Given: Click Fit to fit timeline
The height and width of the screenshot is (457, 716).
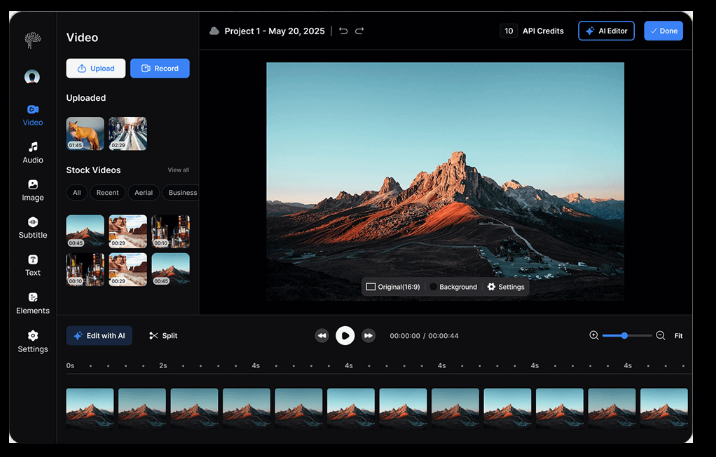Looking at the screenshot, I should 679,336.
